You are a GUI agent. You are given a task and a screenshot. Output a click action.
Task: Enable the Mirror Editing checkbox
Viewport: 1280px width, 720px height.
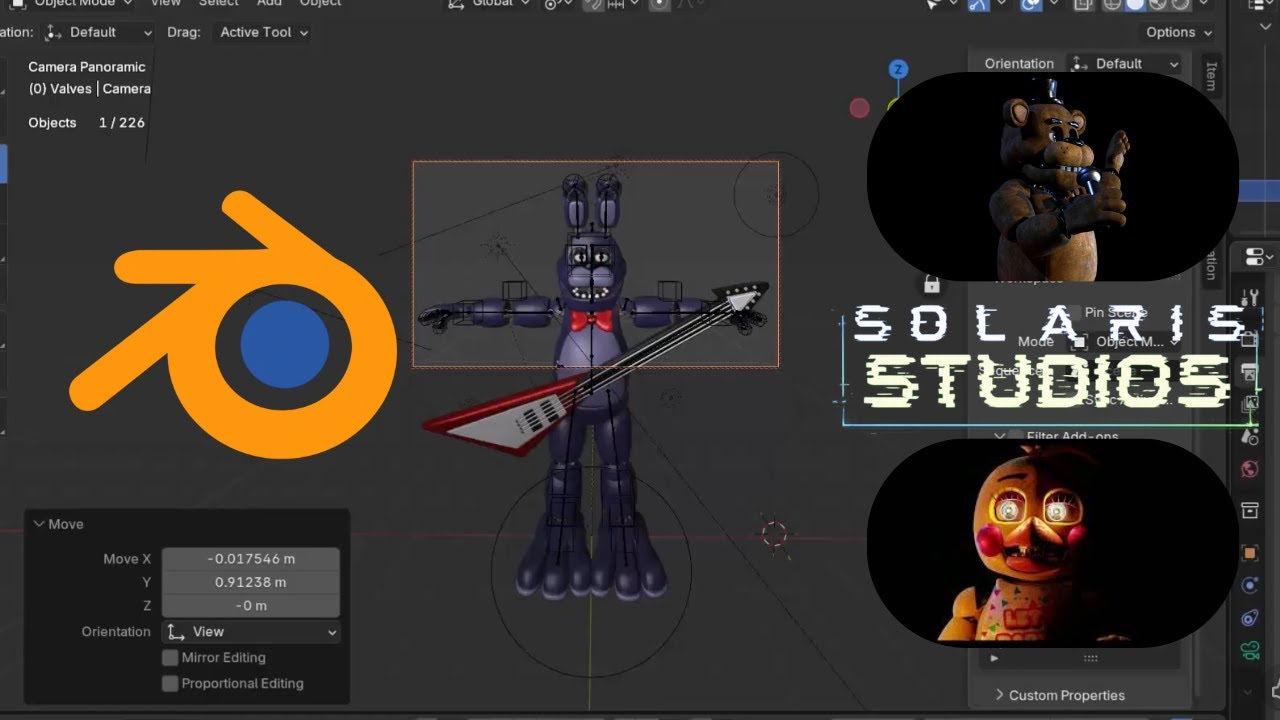(x=170, y=658)
